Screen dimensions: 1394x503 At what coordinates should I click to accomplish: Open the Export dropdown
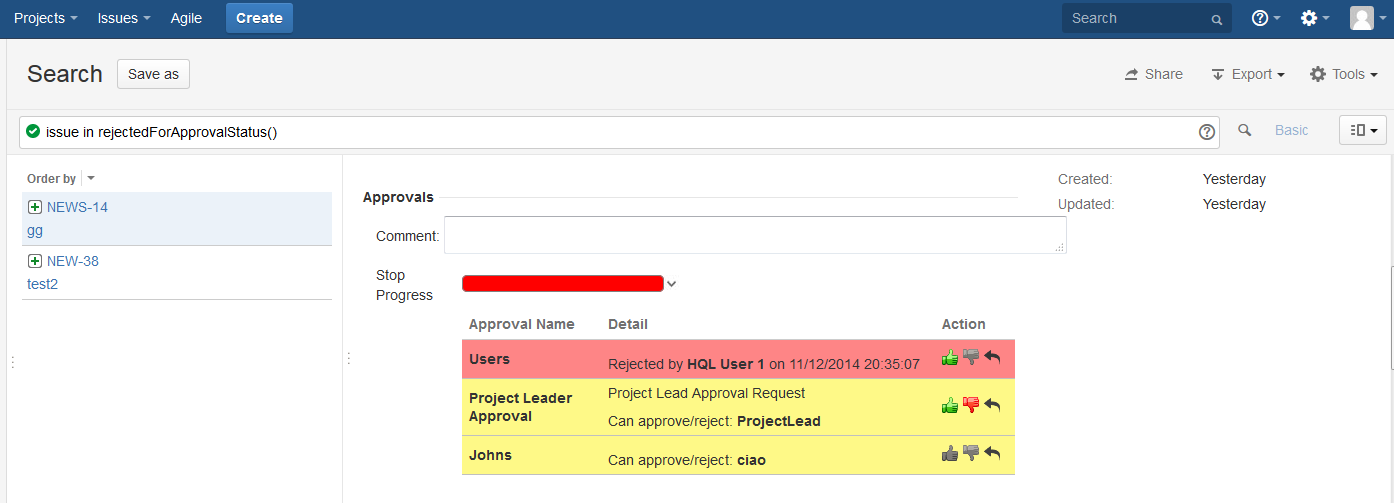[1248, 74]
